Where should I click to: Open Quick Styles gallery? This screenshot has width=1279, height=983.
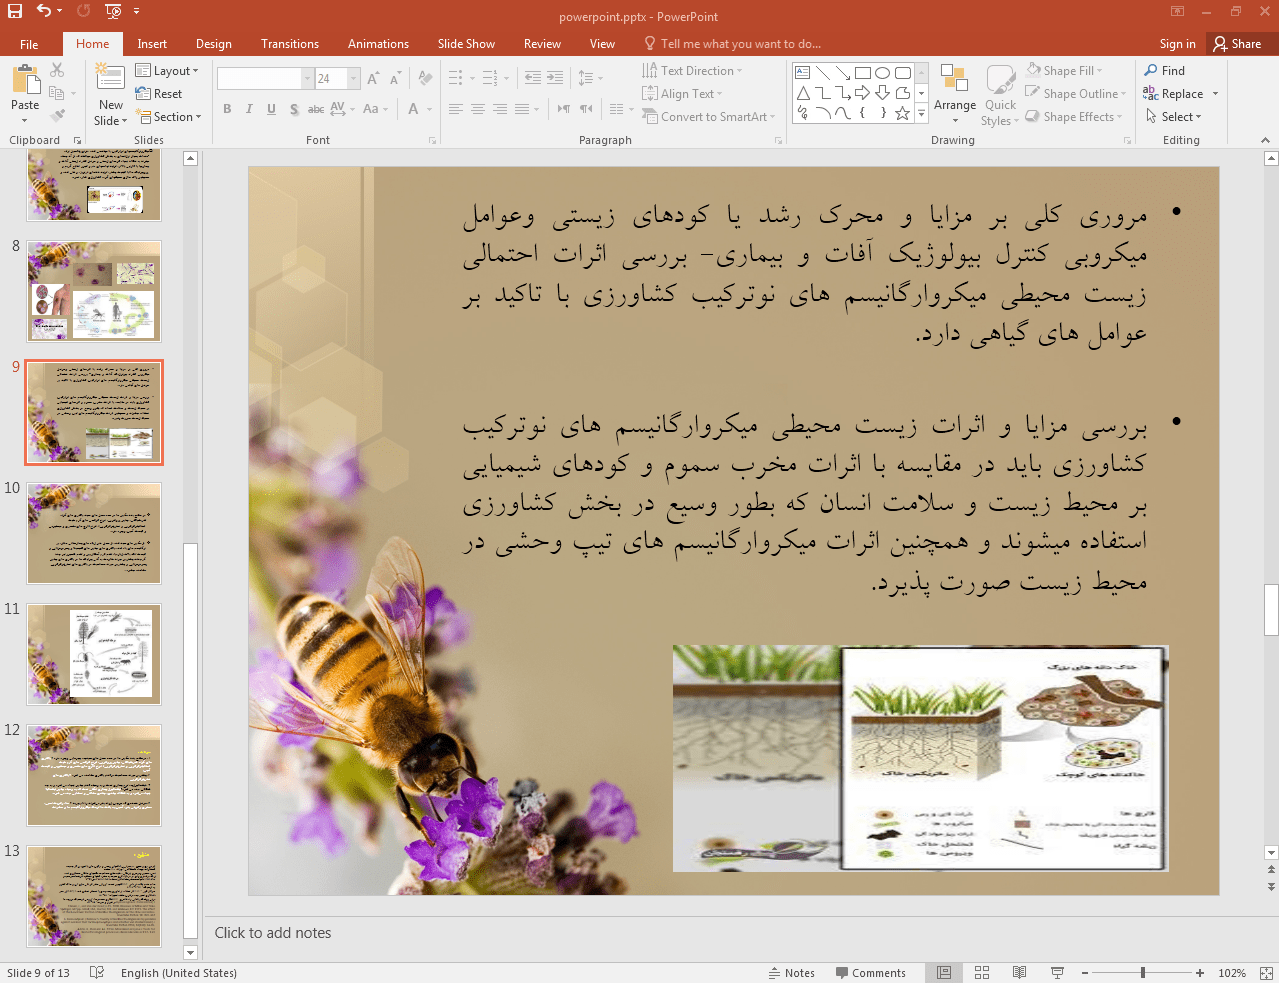click(1000, 95)
